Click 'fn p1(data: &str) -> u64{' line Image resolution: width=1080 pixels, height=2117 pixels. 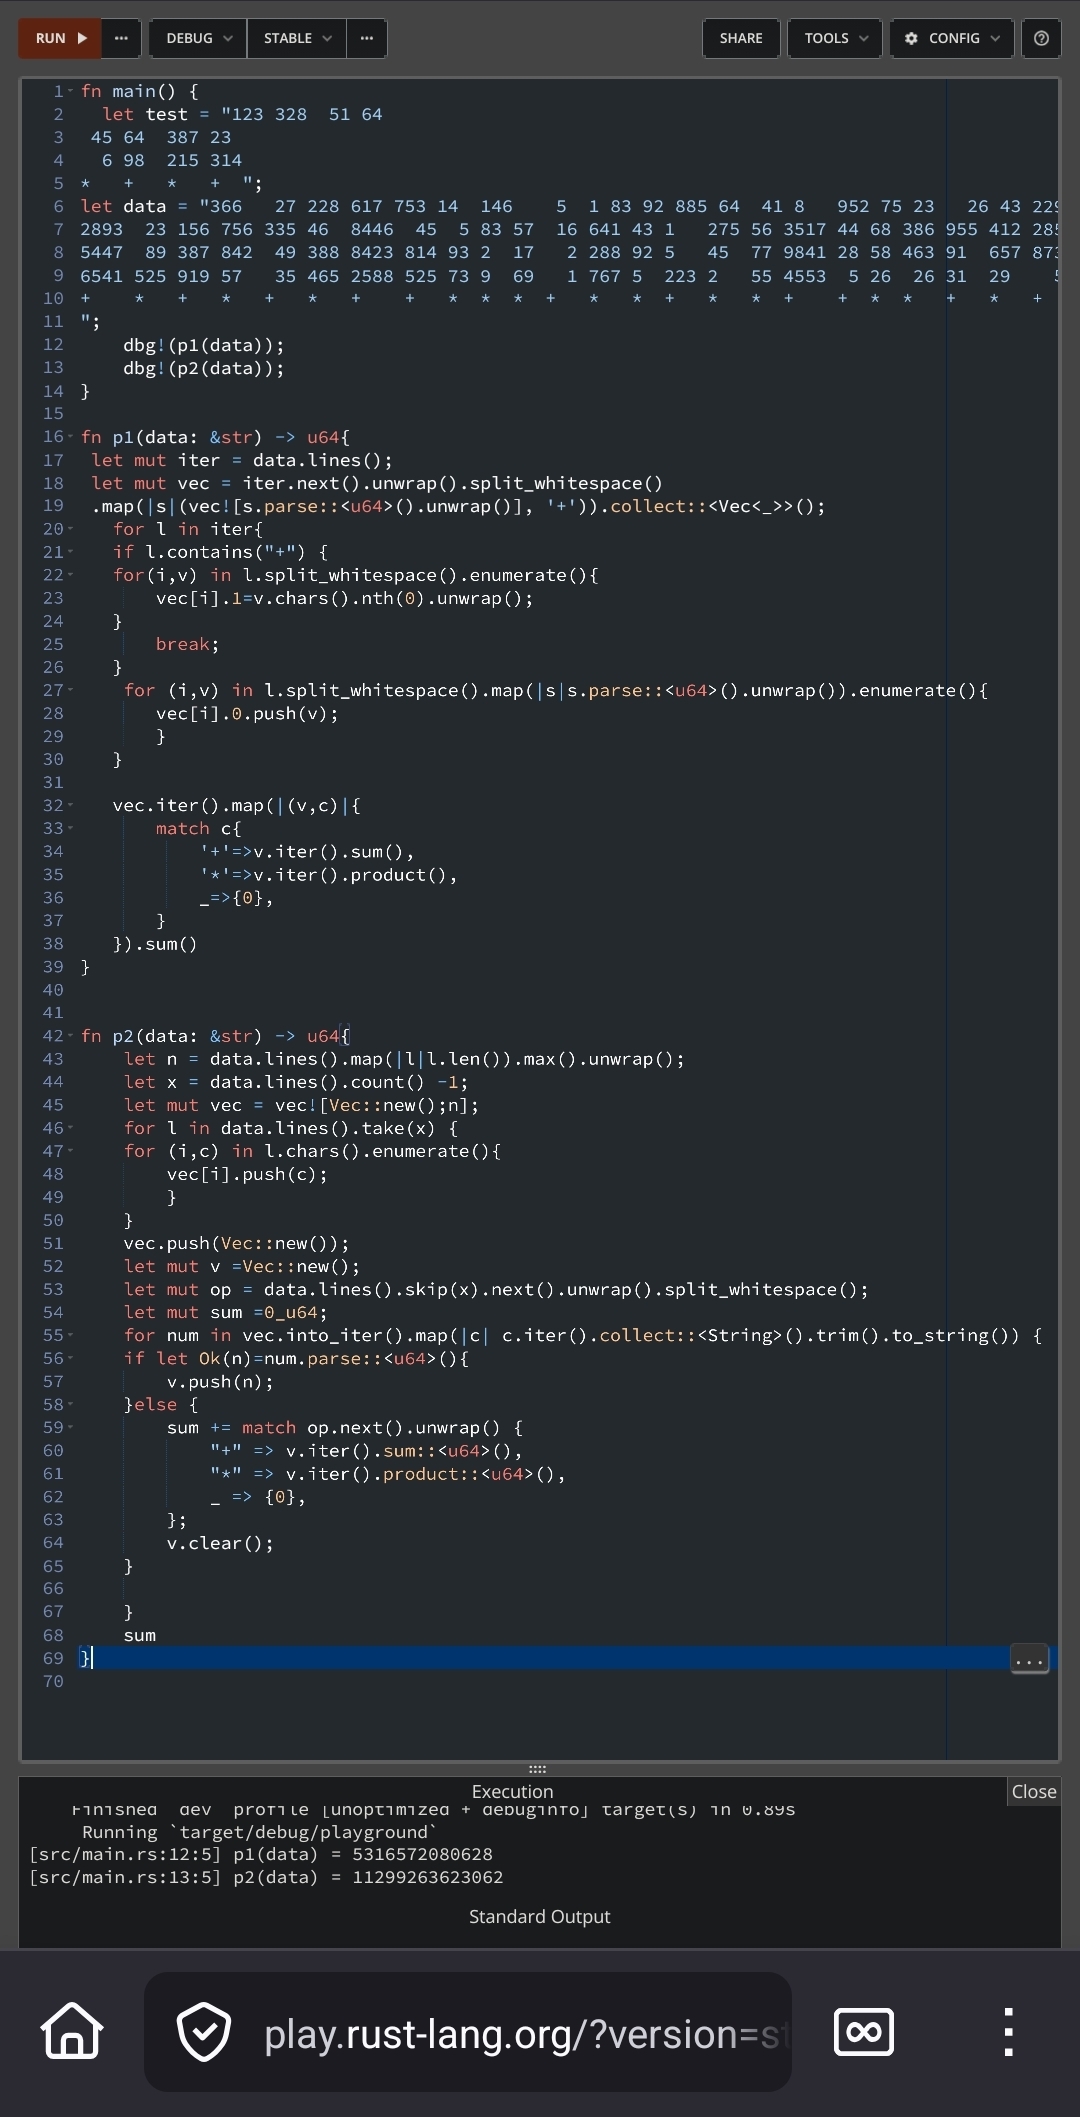point(215,437)
